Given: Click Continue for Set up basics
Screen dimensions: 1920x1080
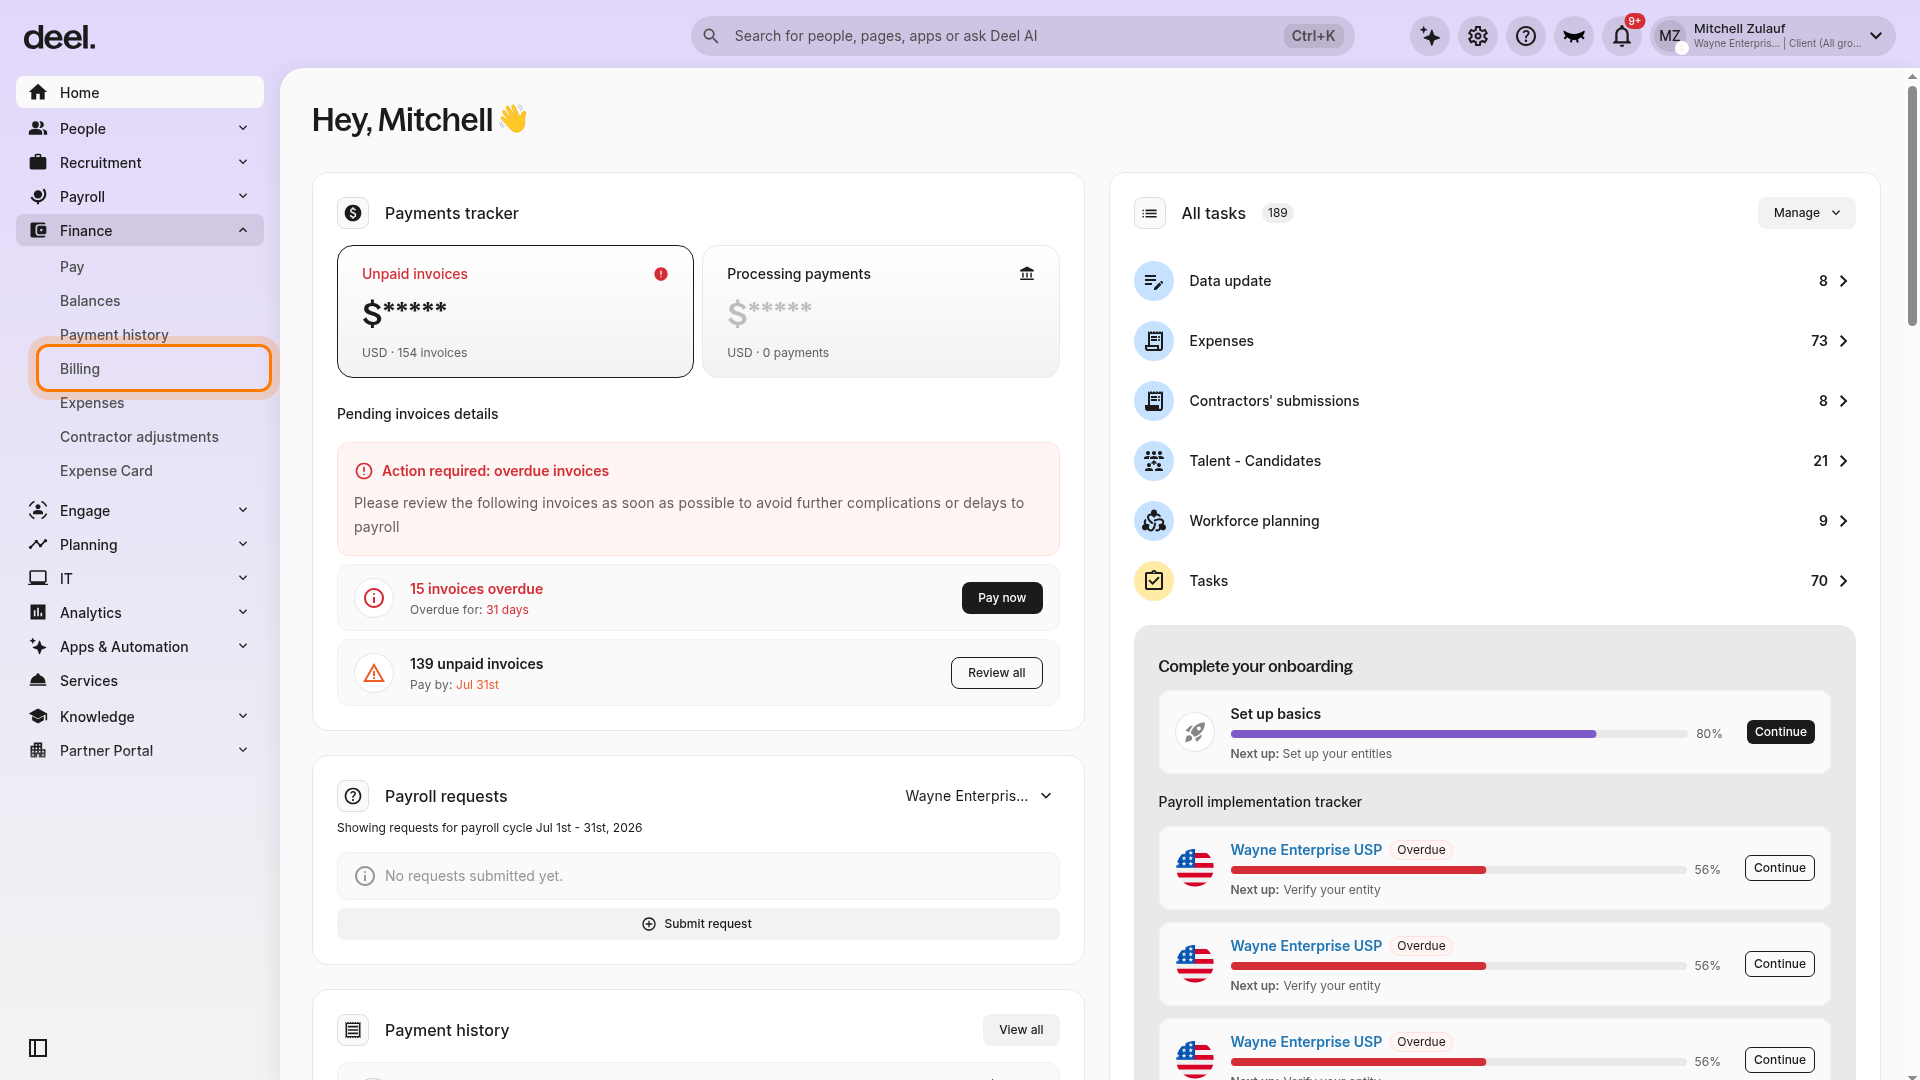Looking at the screenshot, I should point(1780,732).
